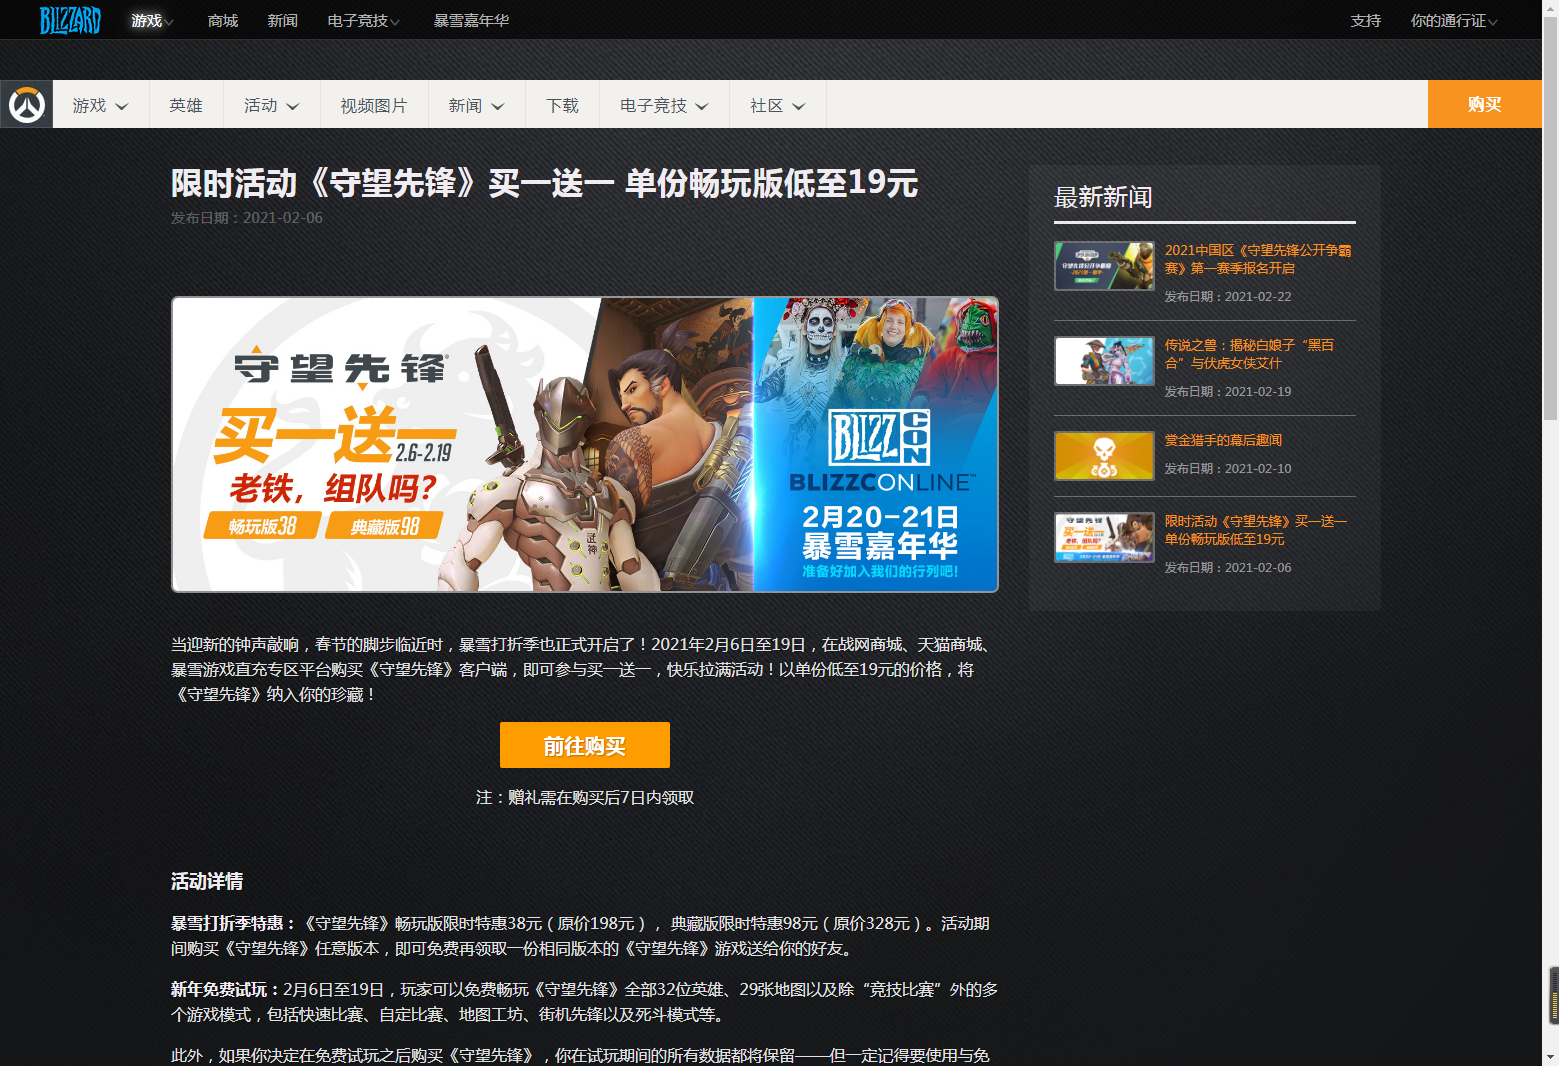Open 新闻 in the top Blizzard bar
The image size is (1559, 1066).
coord(283,20)
